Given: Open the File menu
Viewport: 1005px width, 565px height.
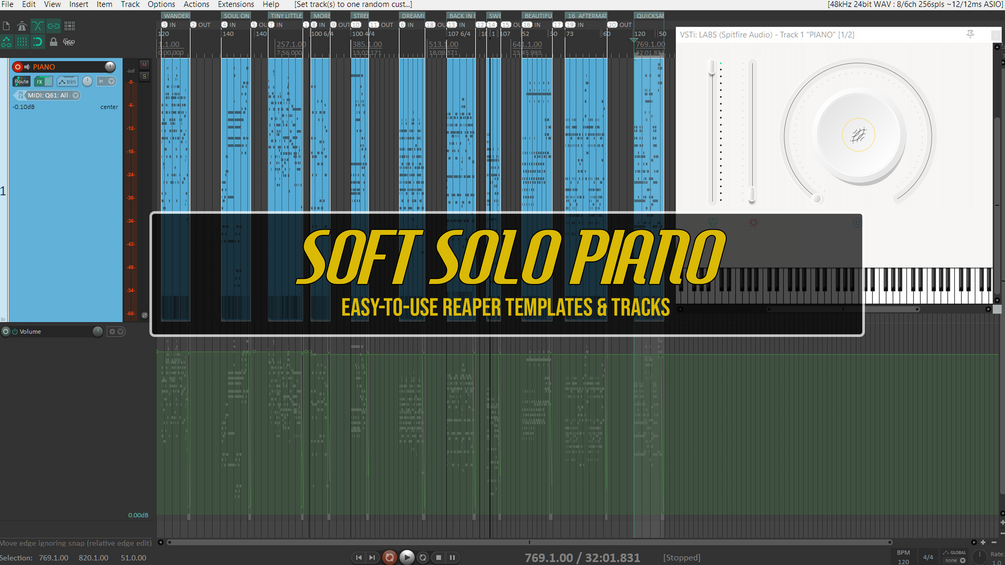Looking at the screenshot, I should [x=8, y=4].
